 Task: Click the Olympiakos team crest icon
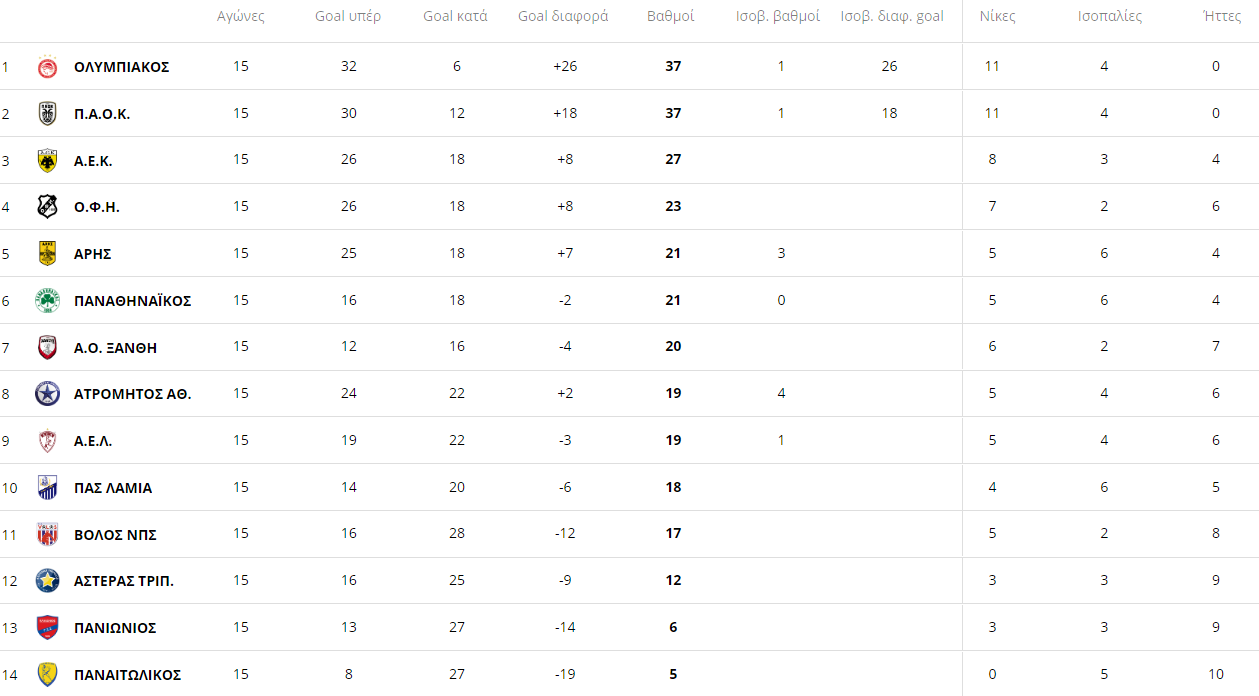pyautogui.click(x=47, y=67)
